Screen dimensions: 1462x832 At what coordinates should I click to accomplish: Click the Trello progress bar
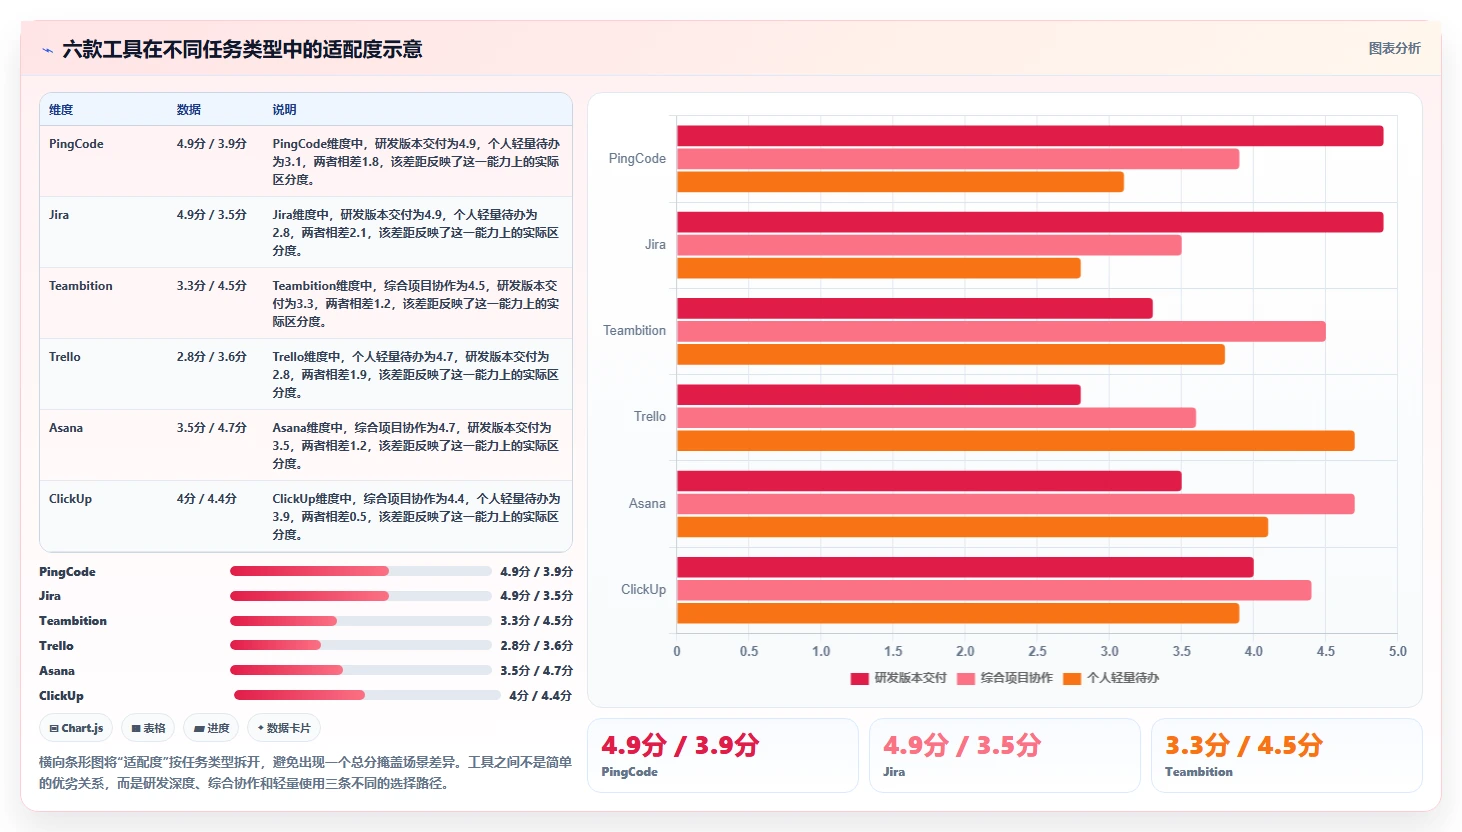[x=361, y=645]
